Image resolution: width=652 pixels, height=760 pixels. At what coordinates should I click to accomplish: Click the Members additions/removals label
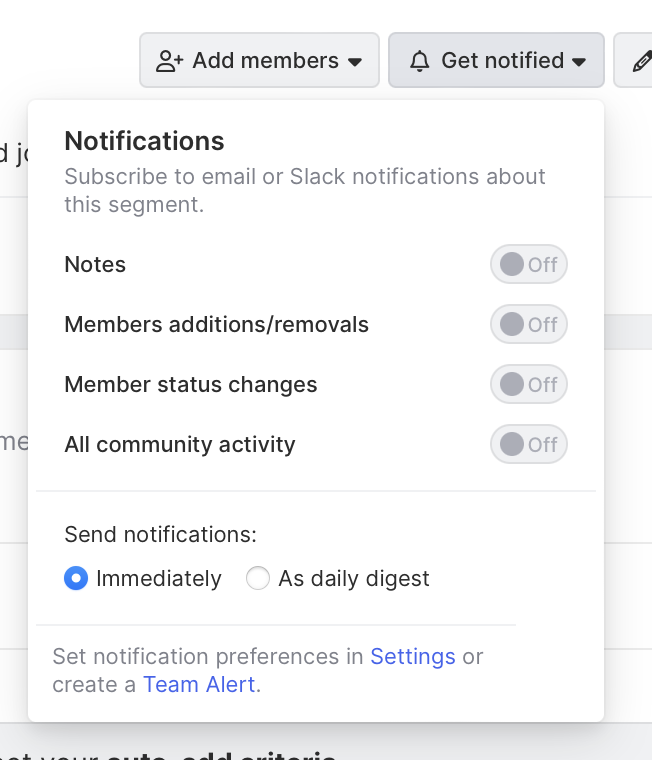click(x=216, y=325)
